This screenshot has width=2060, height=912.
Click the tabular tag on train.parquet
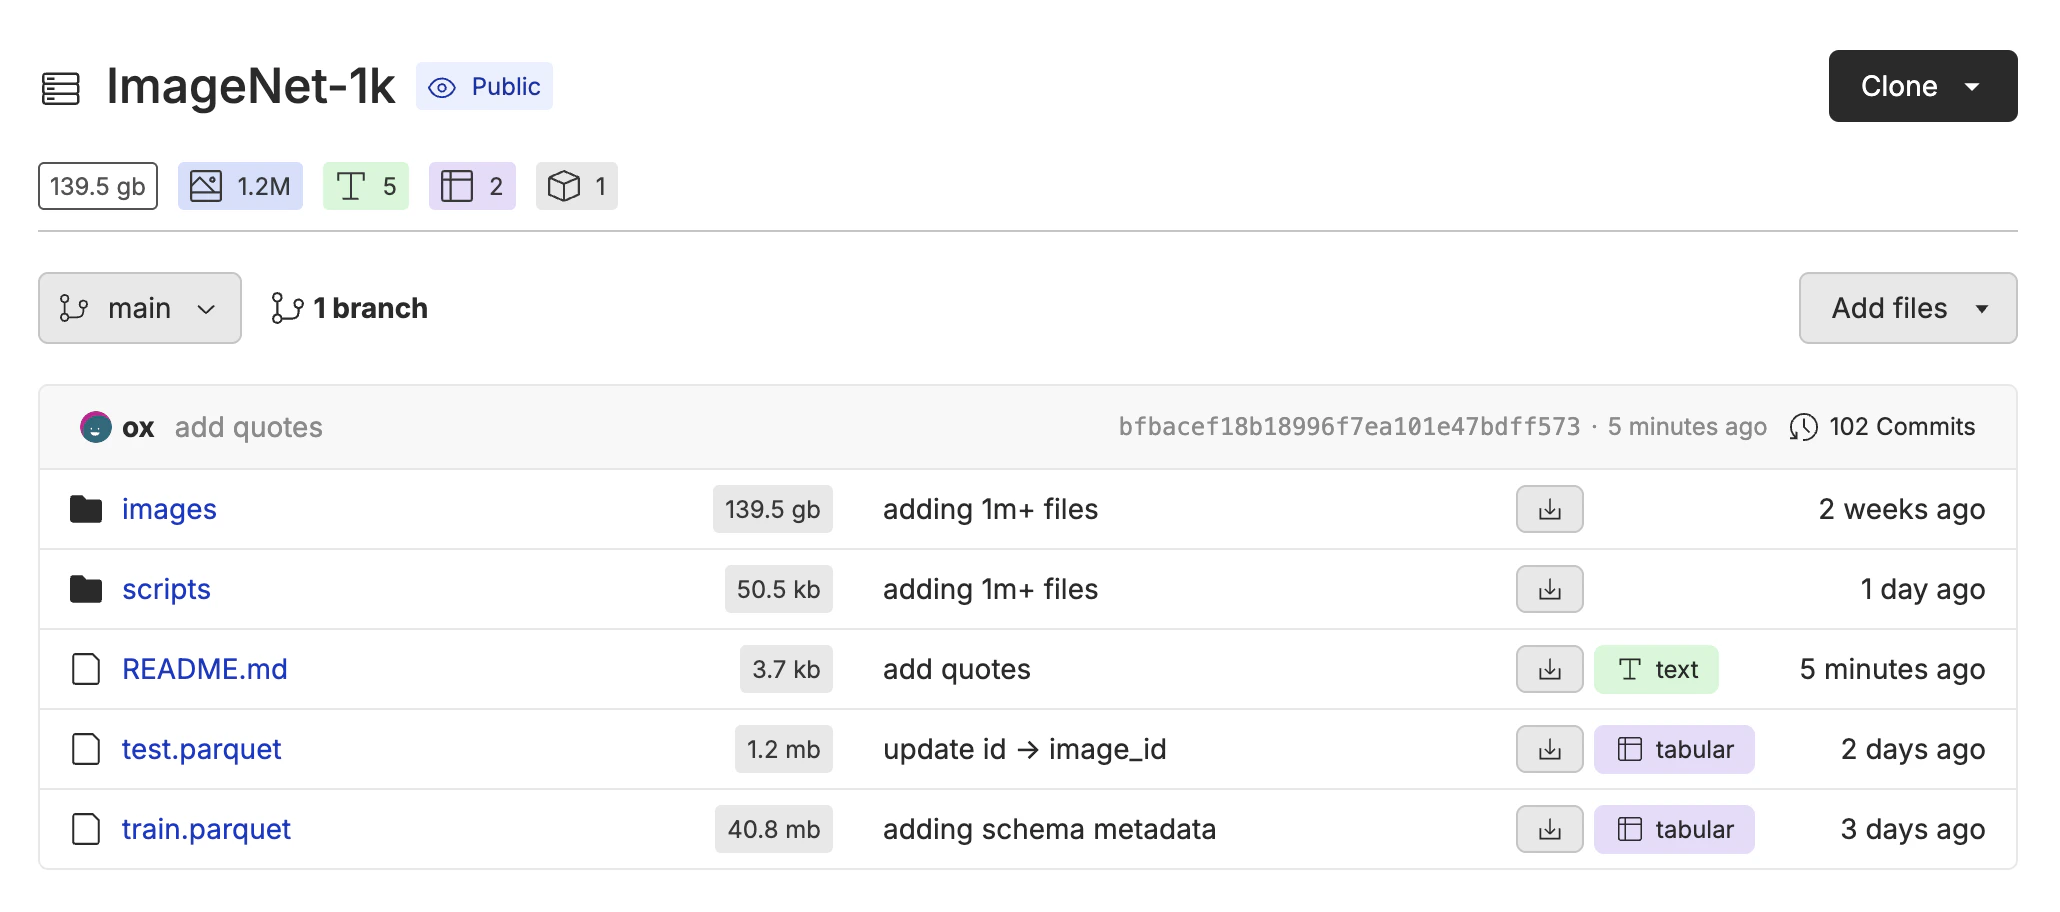coord(1674,829)
